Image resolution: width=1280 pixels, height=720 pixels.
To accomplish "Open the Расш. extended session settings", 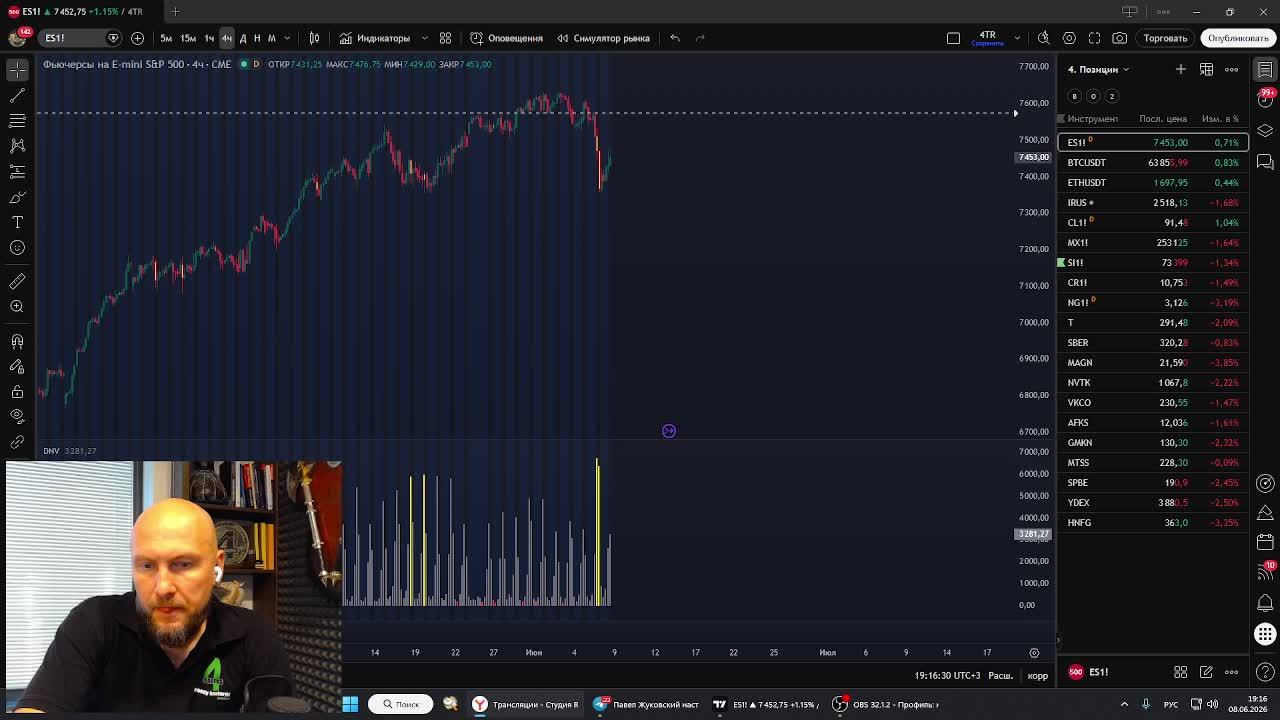I will click(x=1001, y=676).
